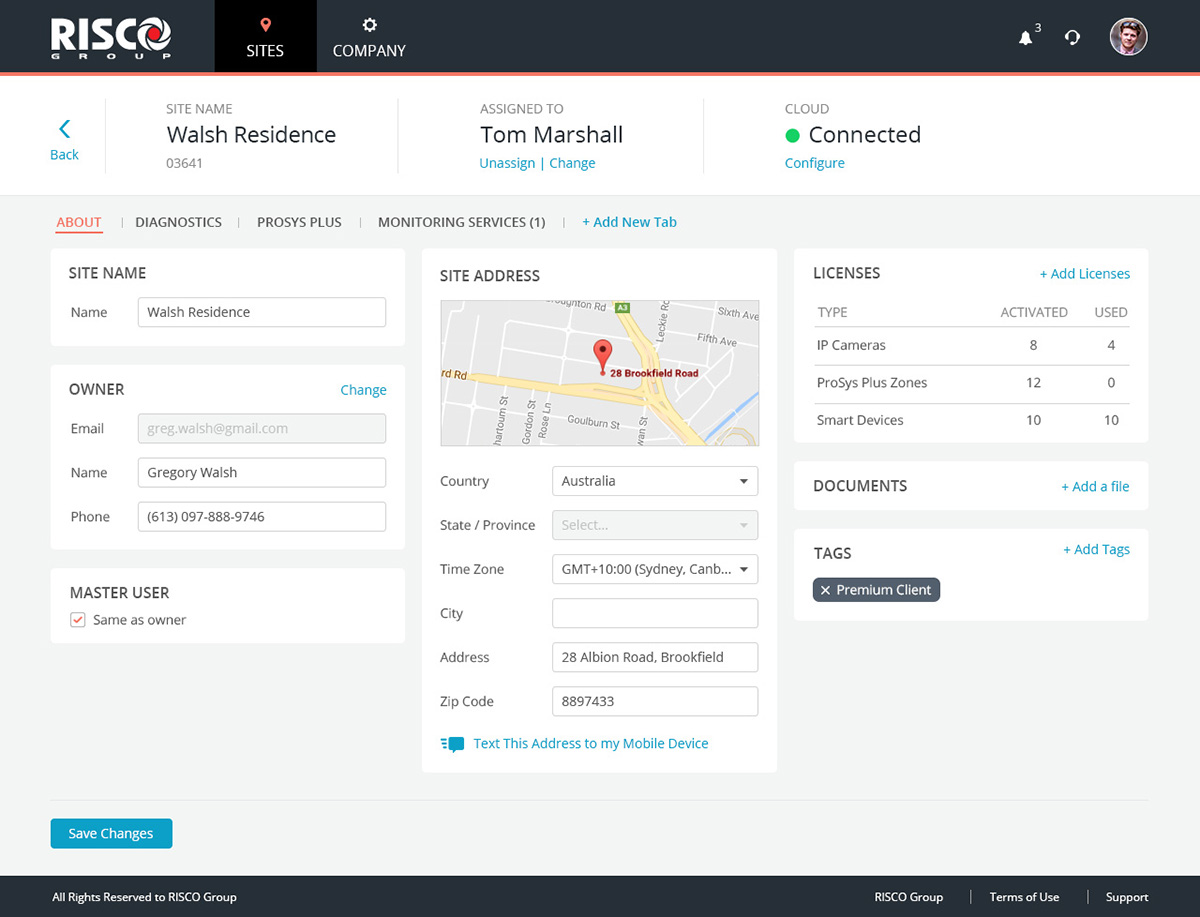
Task: Click + Add a file
Action: (x=1095, y=487)
